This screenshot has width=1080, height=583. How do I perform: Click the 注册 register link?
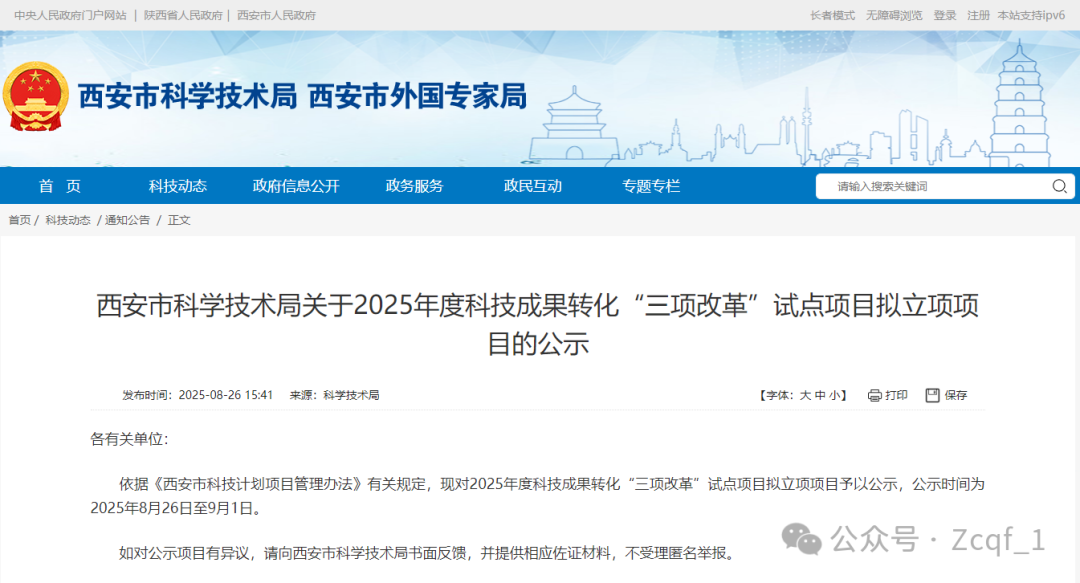976,15
